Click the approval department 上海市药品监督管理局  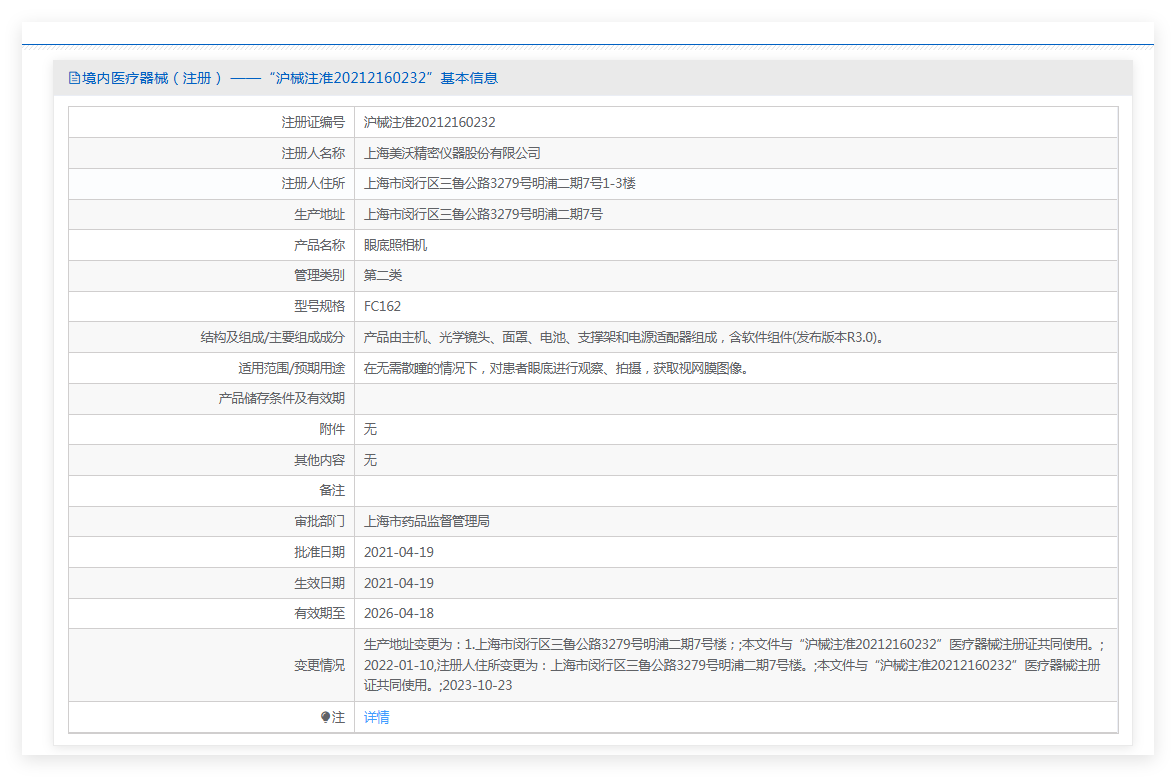[426, 521]
